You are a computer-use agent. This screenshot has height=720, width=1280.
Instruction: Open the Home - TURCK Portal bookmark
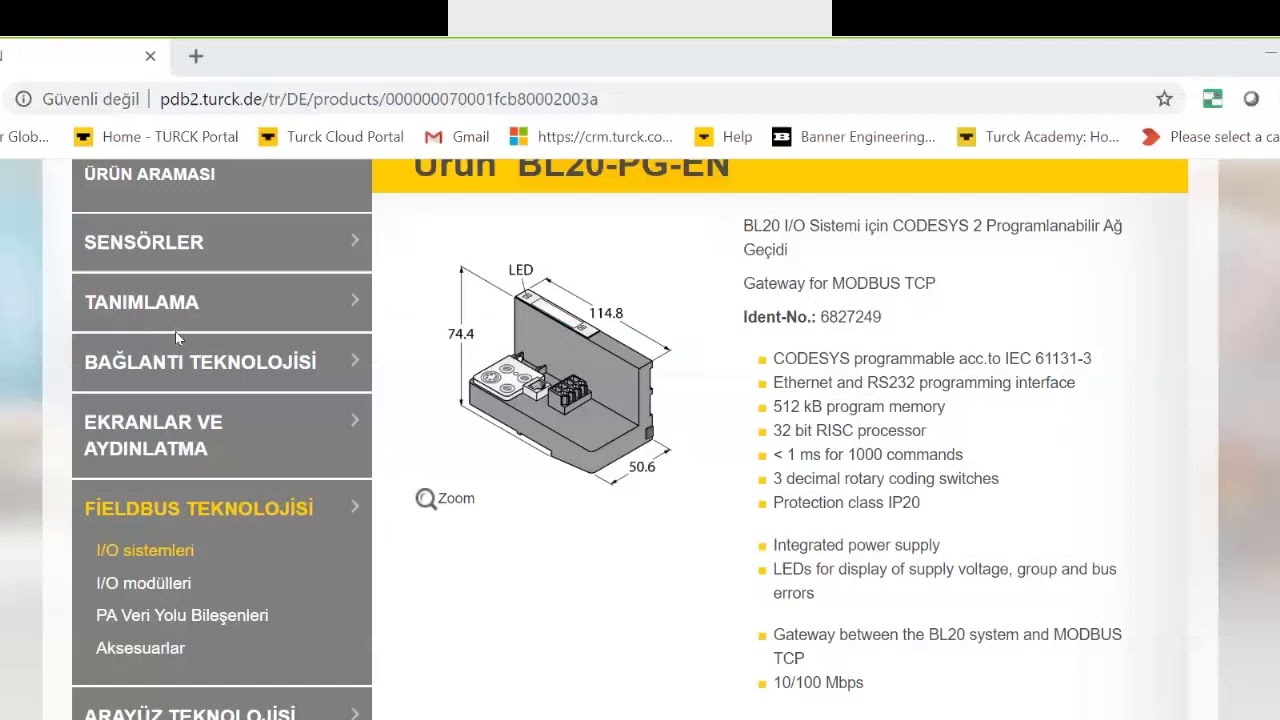(x=156, y=137)
